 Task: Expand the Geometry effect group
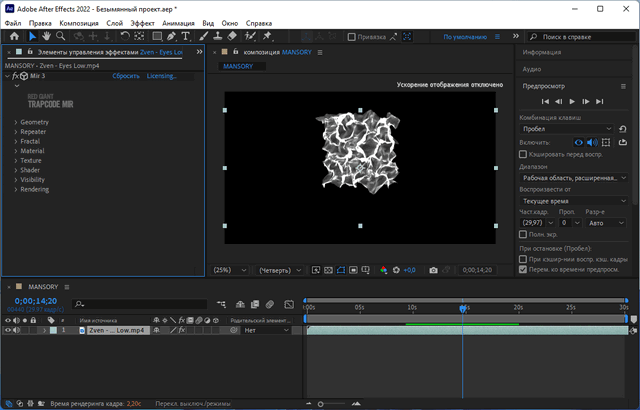coord(15,122)
